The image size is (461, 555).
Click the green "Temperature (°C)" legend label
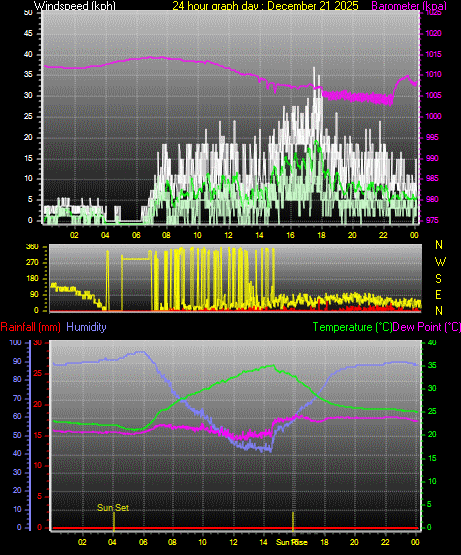[x=352, y=327]
